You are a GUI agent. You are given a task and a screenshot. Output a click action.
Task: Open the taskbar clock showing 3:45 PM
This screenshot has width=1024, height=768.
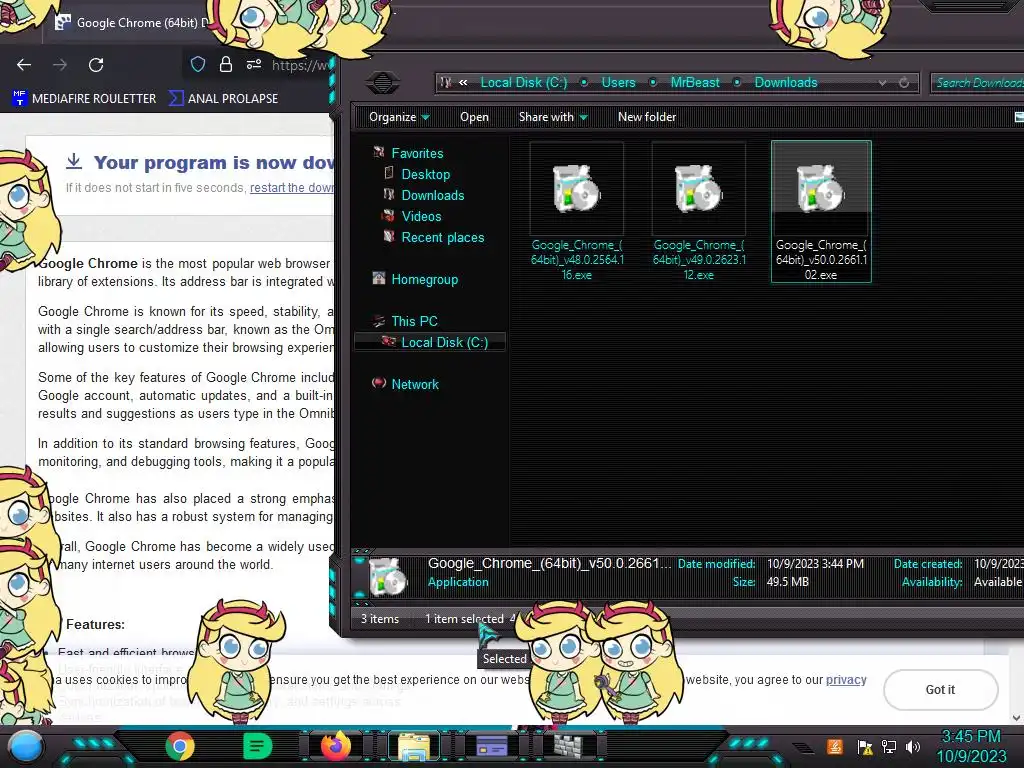[971, 746]
